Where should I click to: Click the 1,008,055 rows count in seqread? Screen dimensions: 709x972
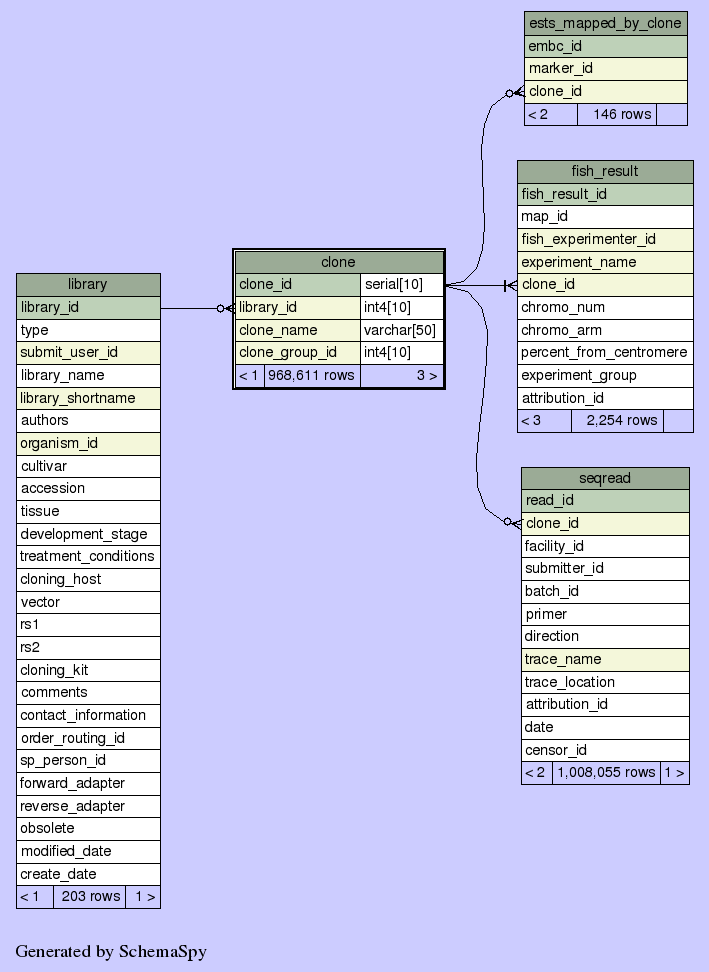(605, 772)
